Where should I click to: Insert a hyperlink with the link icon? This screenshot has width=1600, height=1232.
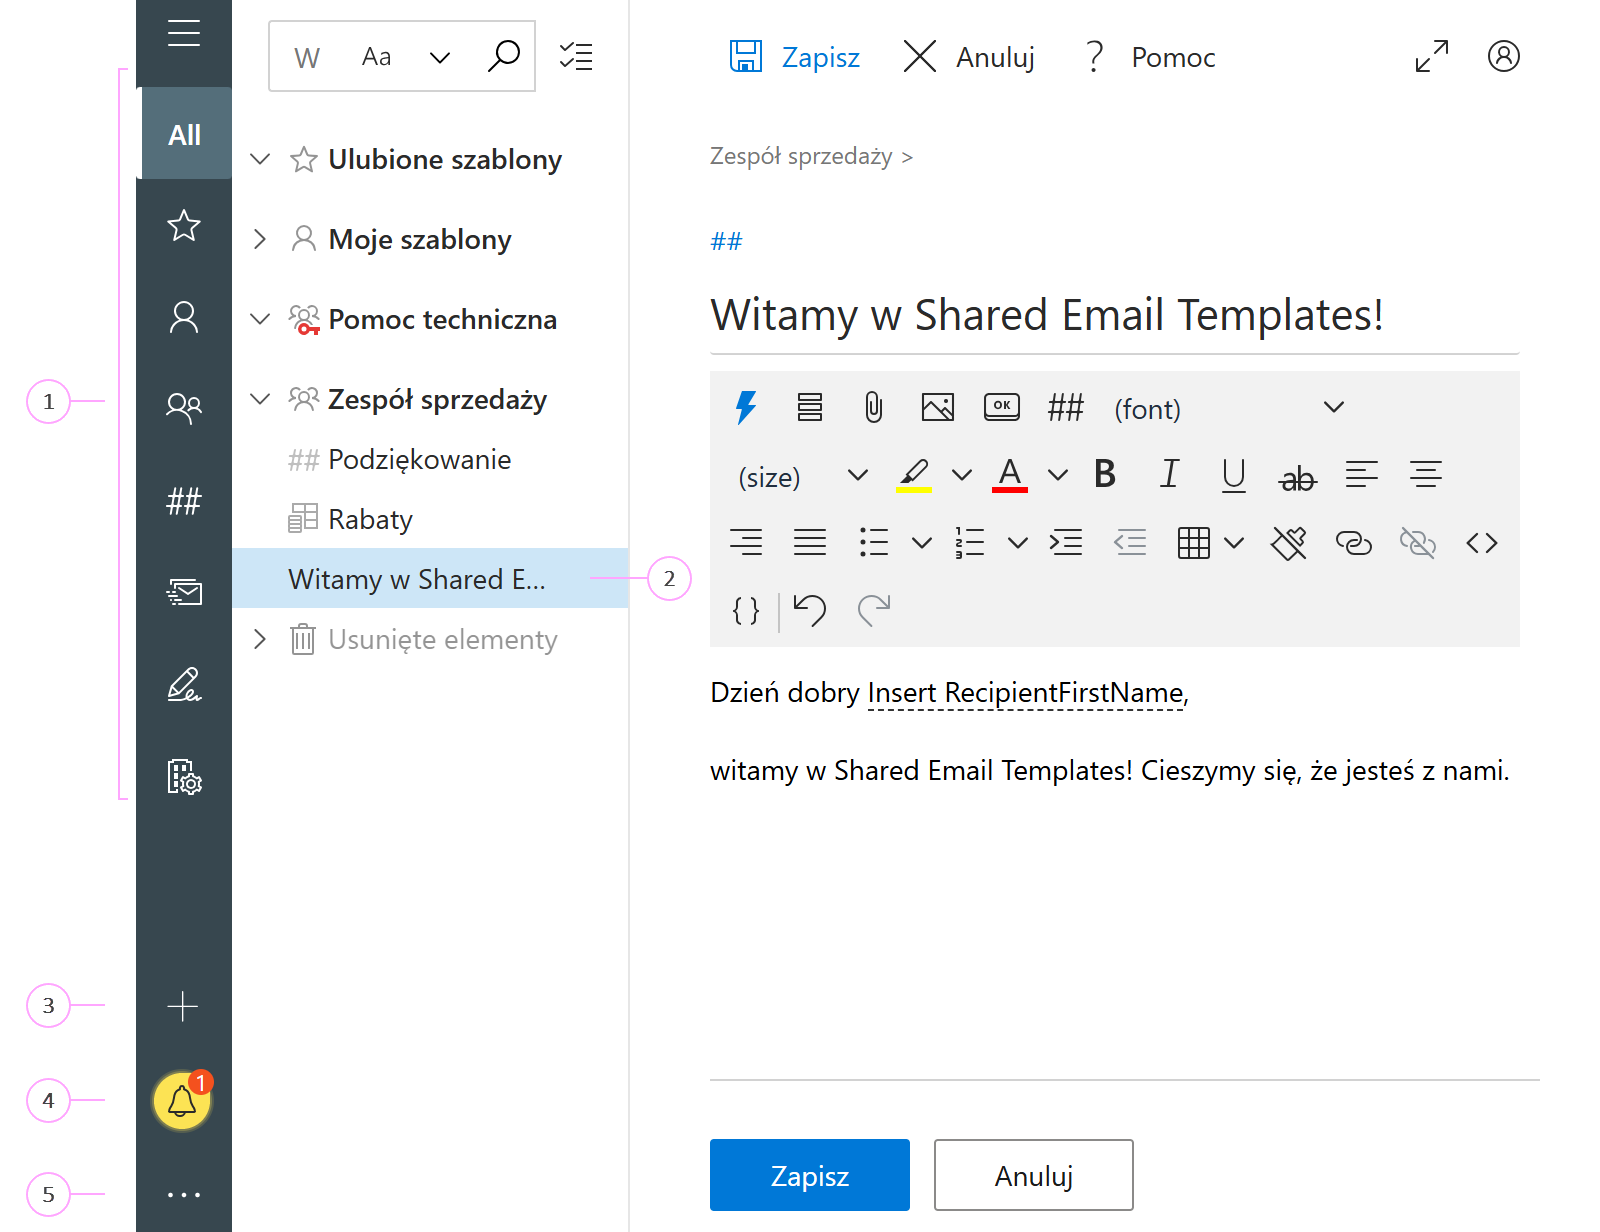tap(1354, 543)
